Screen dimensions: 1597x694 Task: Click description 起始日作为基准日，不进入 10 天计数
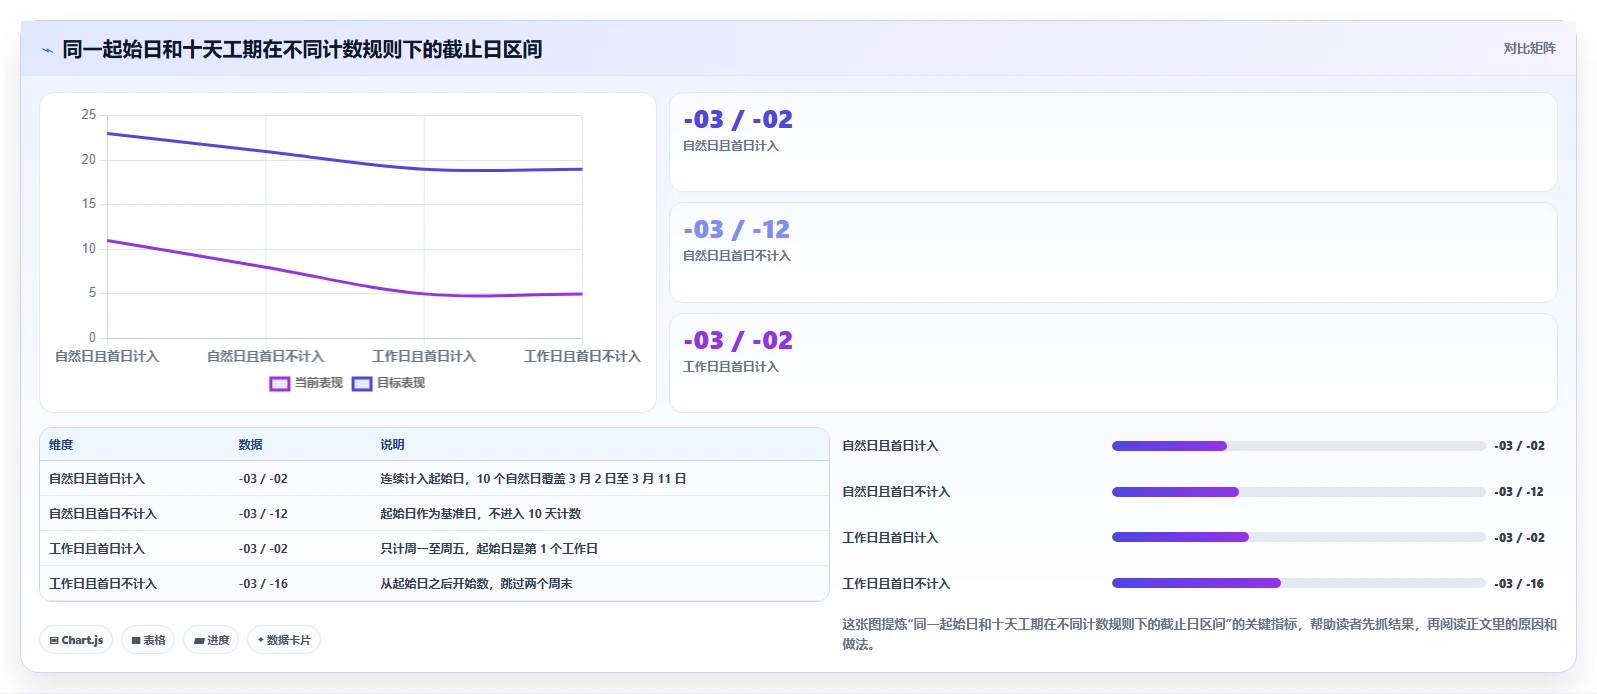click(x=480, y=514)
